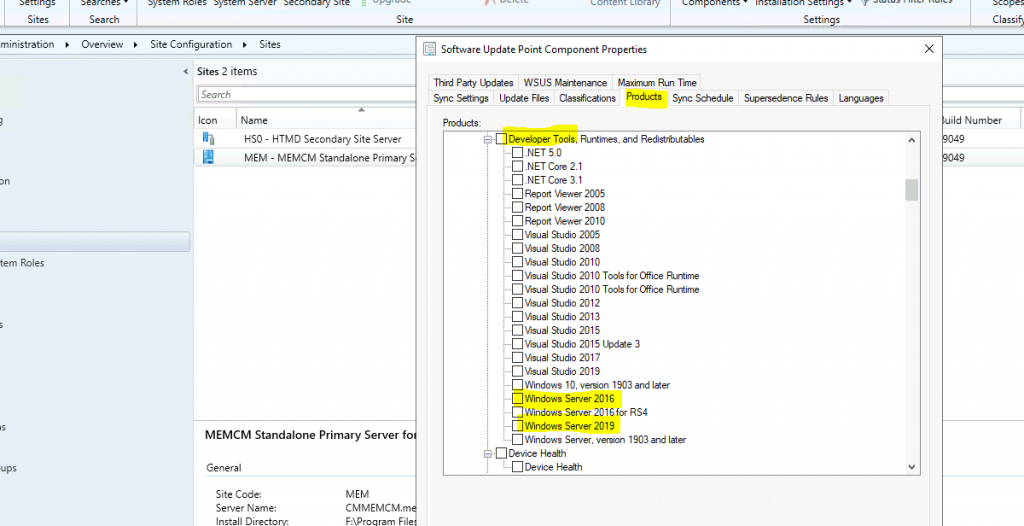Enable the Visual Studio 2013 checkbox

pyautogui.click(x=517, y=317)
